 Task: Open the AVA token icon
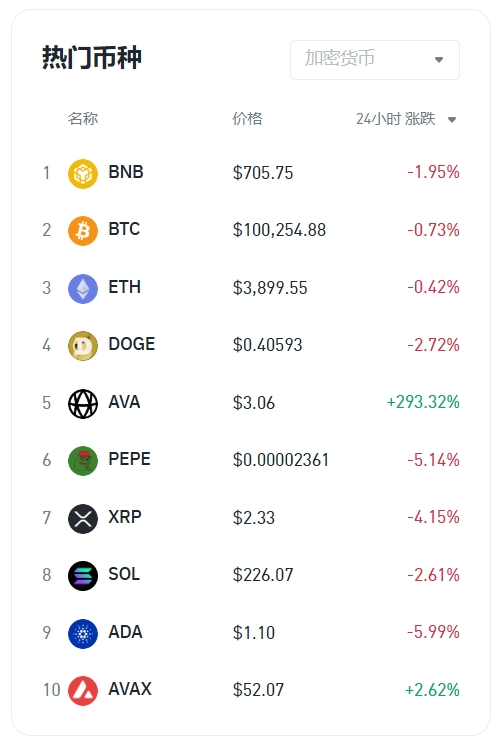[x=83, y=404]
